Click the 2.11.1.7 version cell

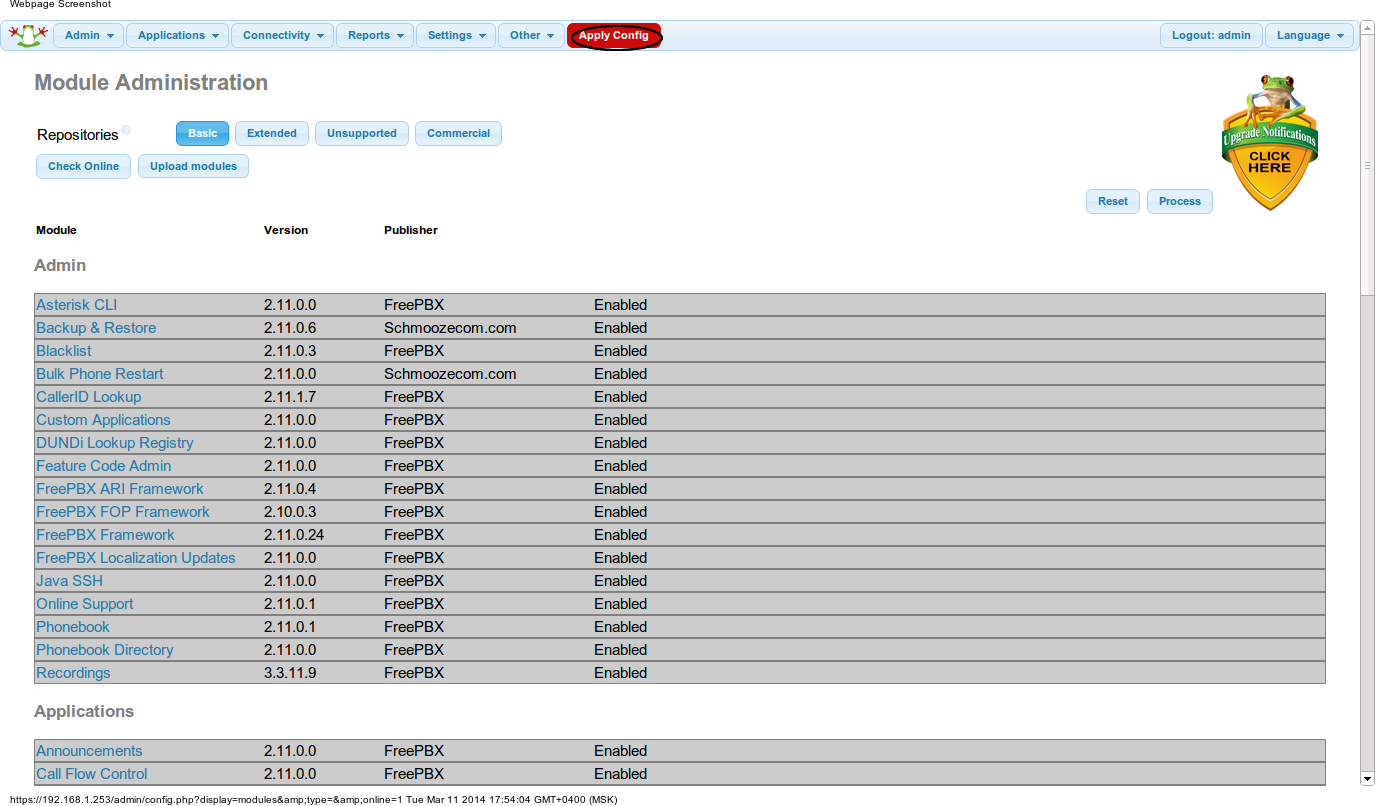pos(290,397)
